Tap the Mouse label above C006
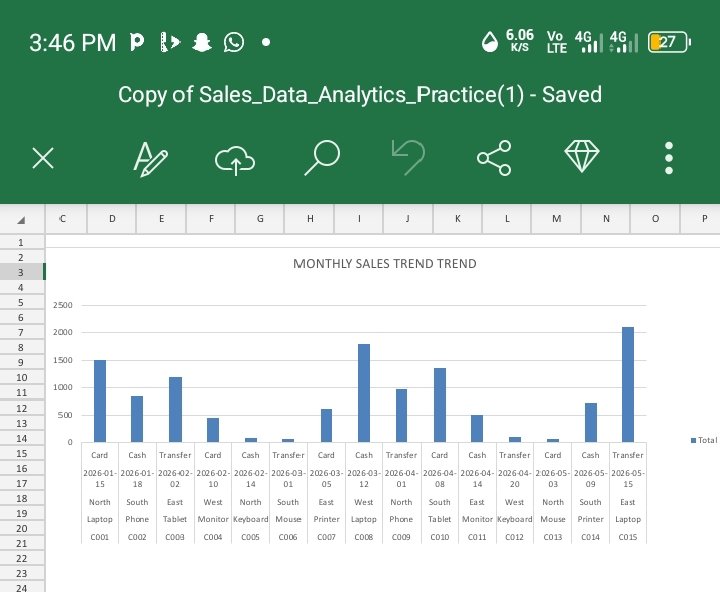 pos(288,519)
